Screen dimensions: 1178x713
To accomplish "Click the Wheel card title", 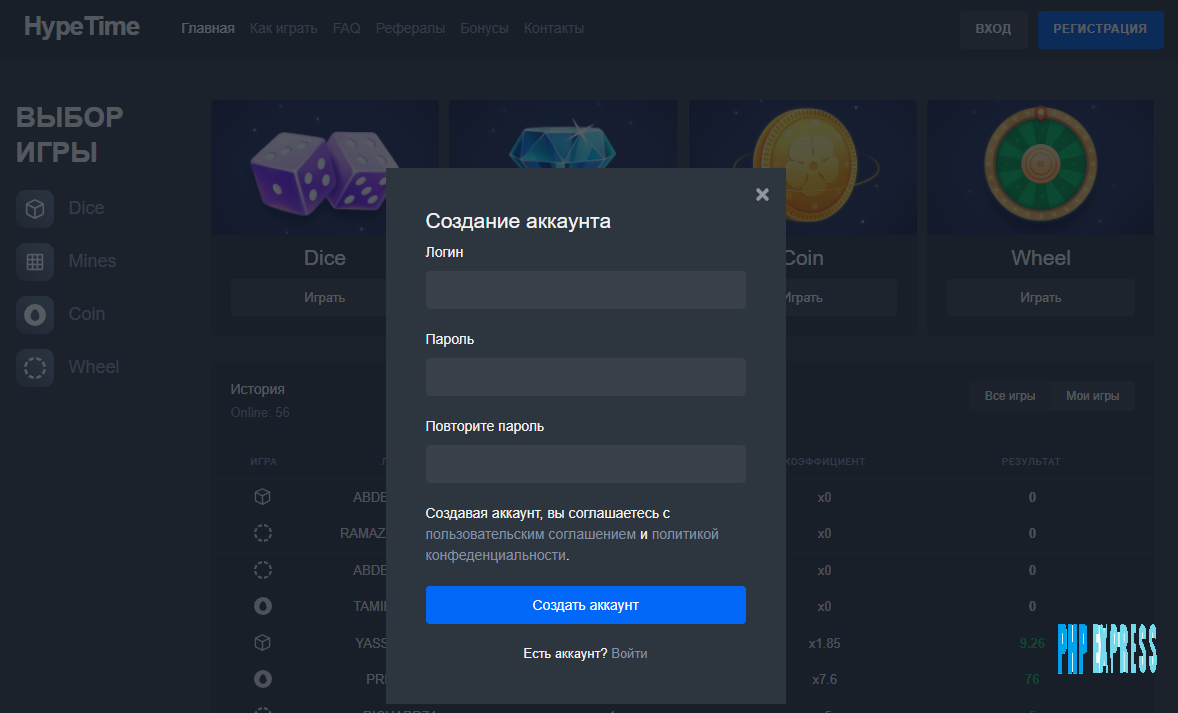I will coord(1041,258).
